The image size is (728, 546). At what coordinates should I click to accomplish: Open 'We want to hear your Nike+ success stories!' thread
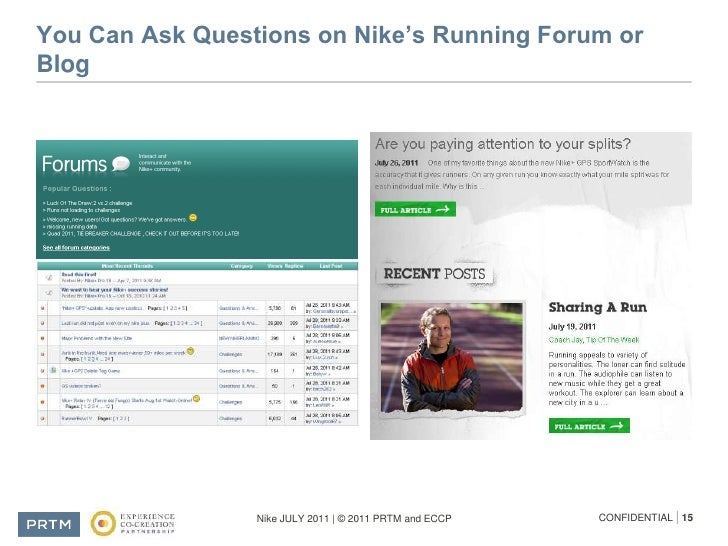click(x=115, y=290)
